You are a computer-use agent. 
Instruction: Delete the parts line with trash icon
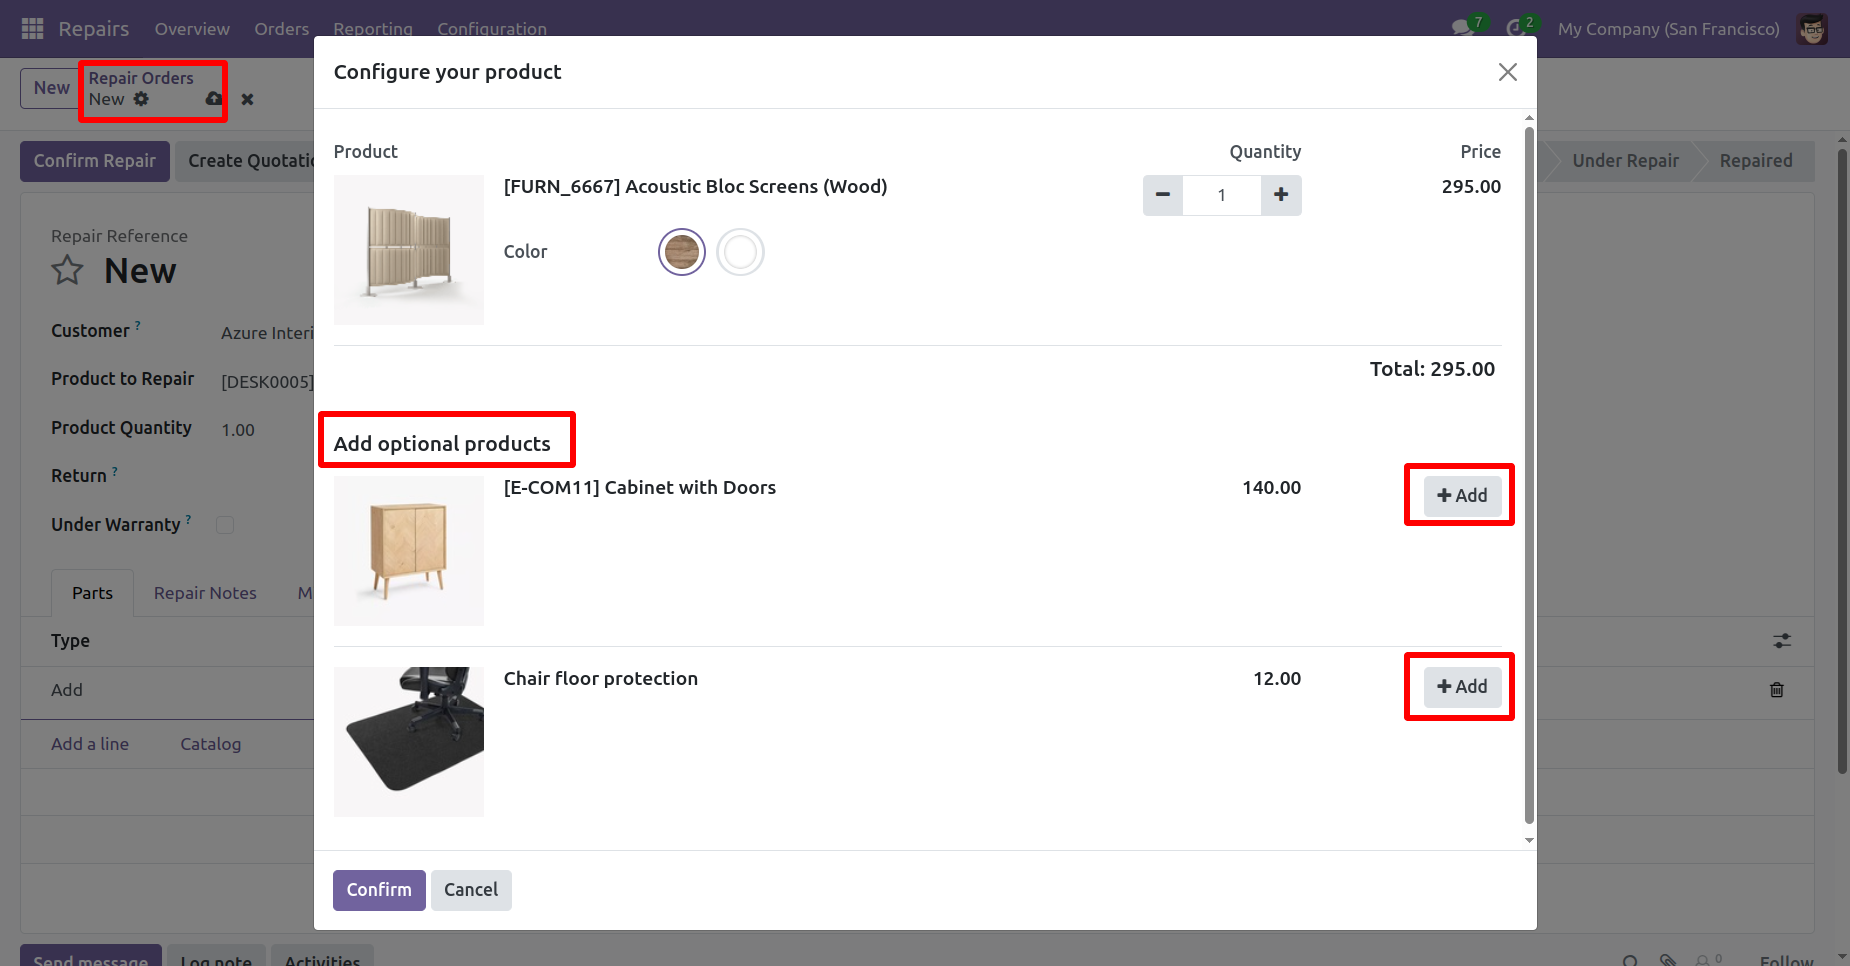tap(1777, 690)
